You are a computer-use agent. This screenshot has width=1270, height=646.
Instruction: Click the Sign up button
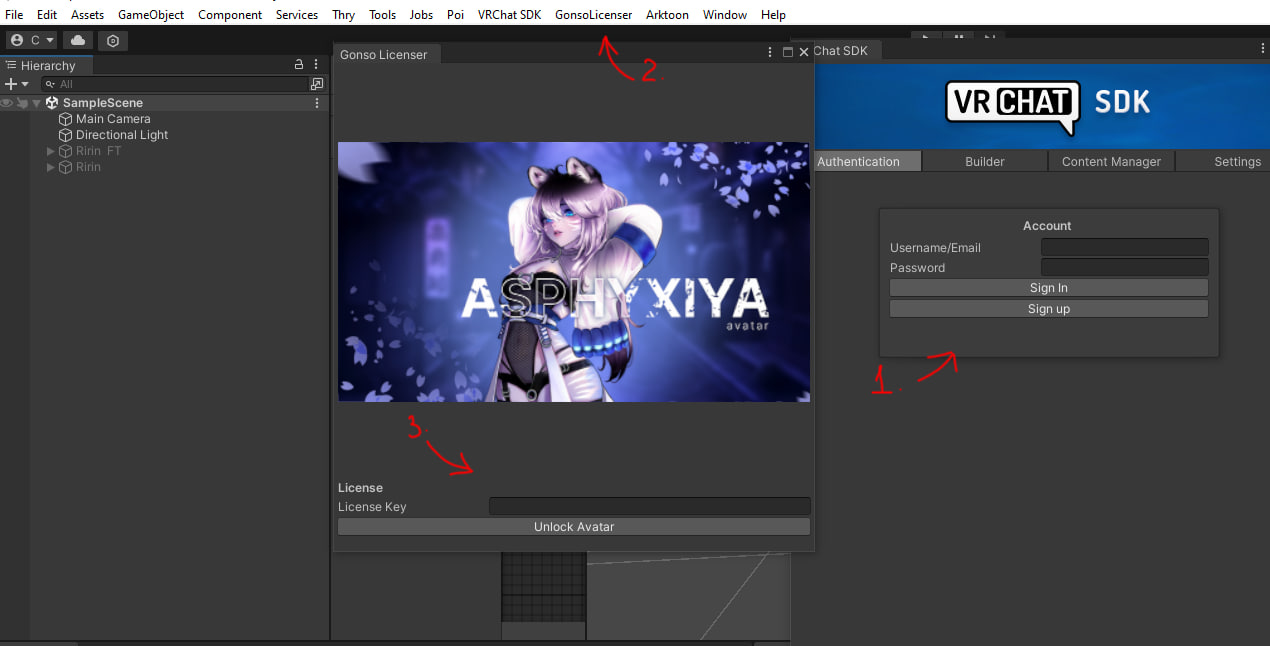coord(1049,309)
